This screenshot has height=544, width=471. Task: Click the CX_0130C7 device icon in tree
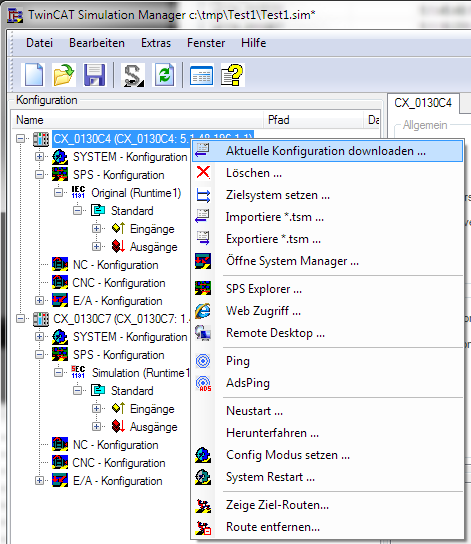41,319
